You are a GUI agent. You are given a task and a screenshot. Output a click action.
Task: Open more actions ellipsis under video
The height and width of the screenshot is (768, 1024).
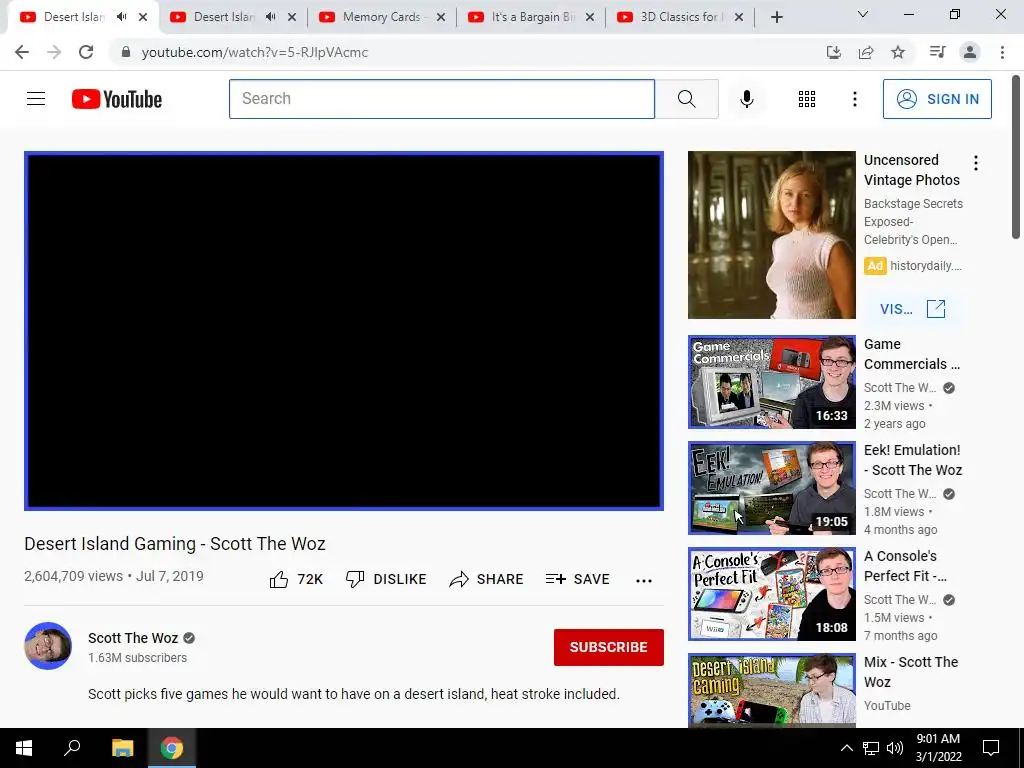tap(644, 580)
